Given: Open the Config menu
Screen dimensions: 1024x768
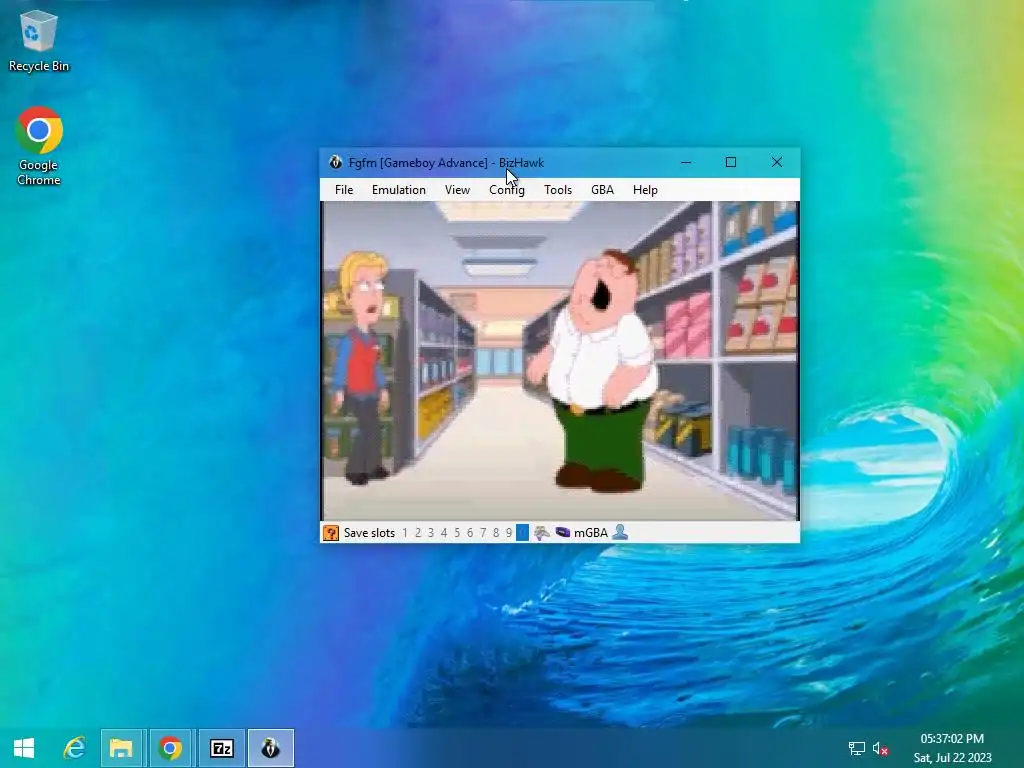Looking at the screenshot, I should pos(507,190).
